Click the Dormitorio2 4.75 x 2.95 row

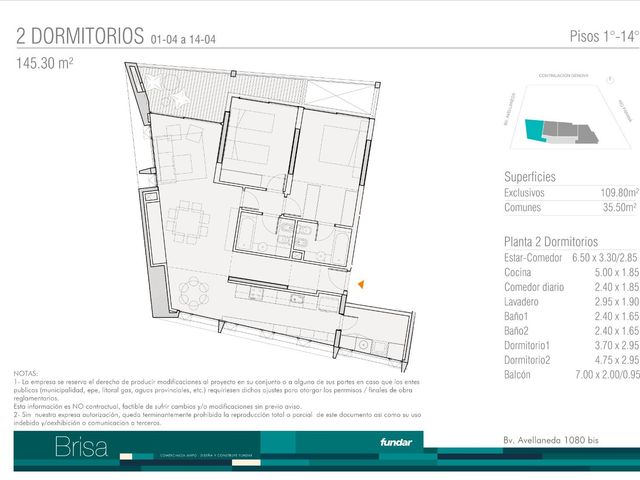pyautogui.click(x=571, y=360)
